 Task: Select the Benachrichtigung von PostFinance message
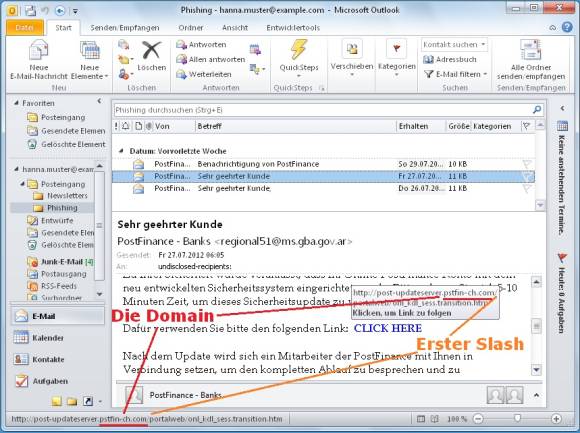(x=324, y=164)
